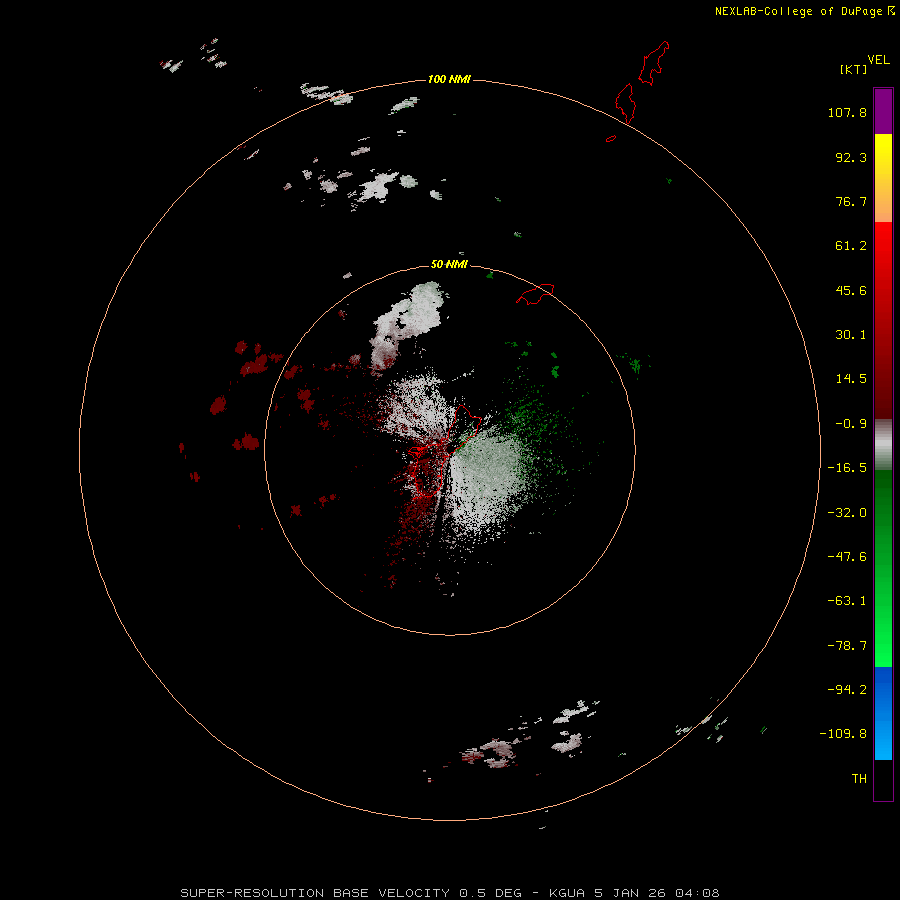
Task: Click the -47.6 velocity scale value
Action: (x=847, y=557)
